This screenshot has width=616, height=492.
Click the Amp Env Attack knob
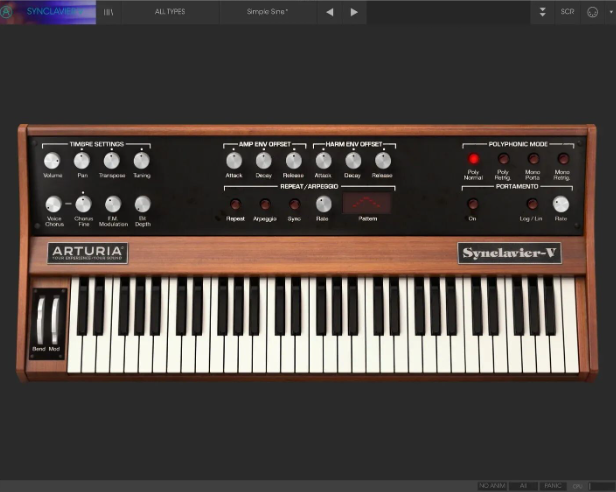point(234,161)
